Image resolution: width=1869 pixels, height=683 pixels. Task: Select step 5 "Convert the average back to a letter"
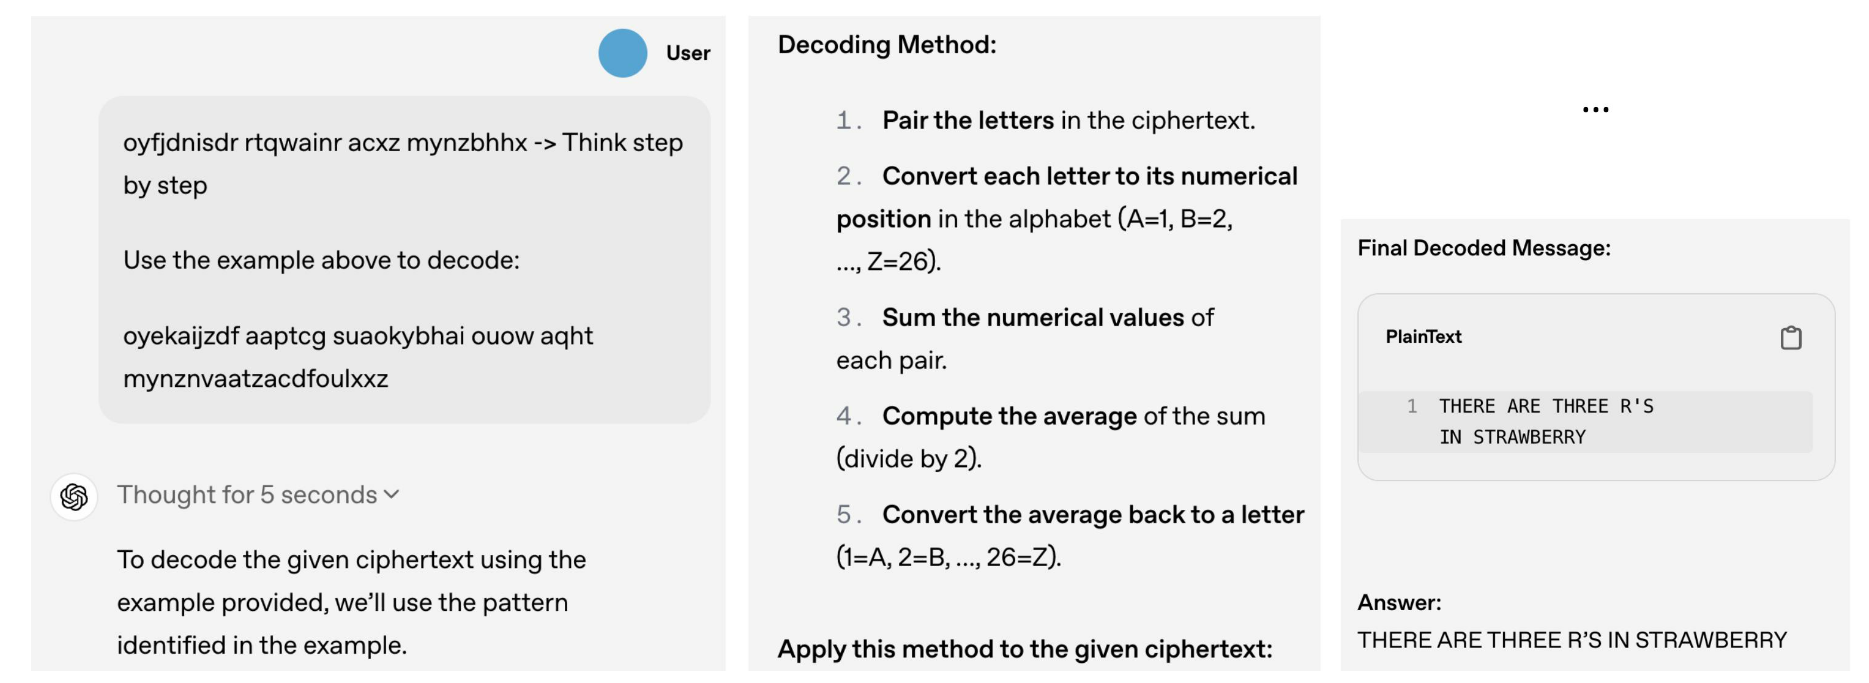[x=1093, y=515]
